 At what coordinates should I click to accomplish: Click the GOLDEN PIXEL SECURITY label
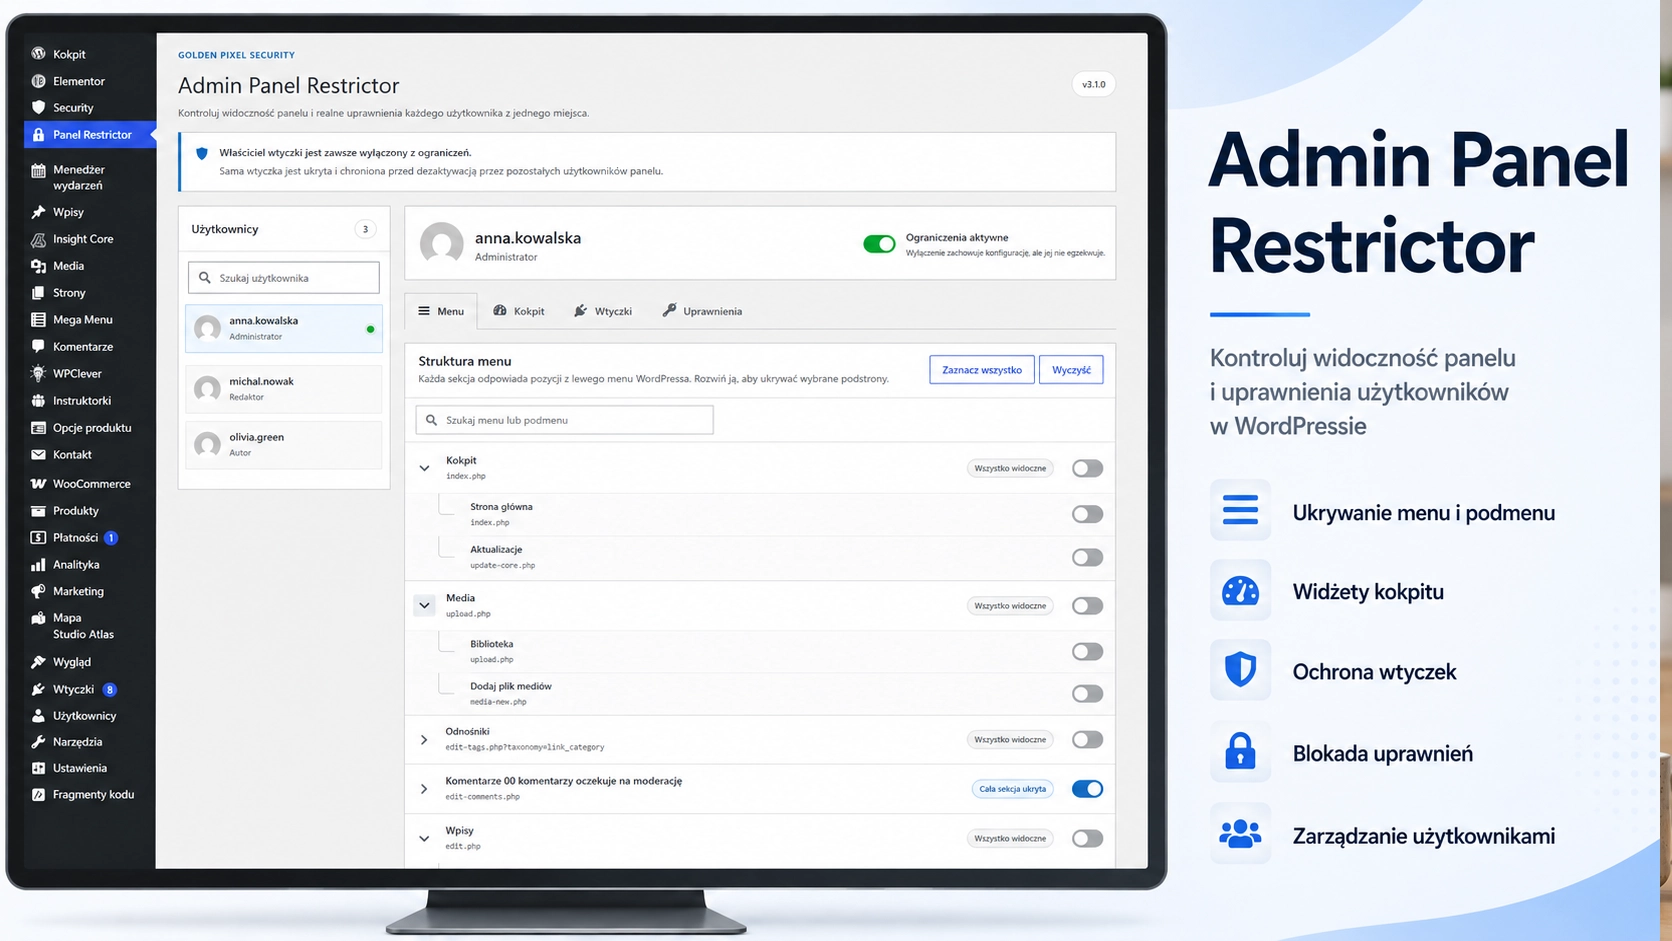(x=236, y=55)
